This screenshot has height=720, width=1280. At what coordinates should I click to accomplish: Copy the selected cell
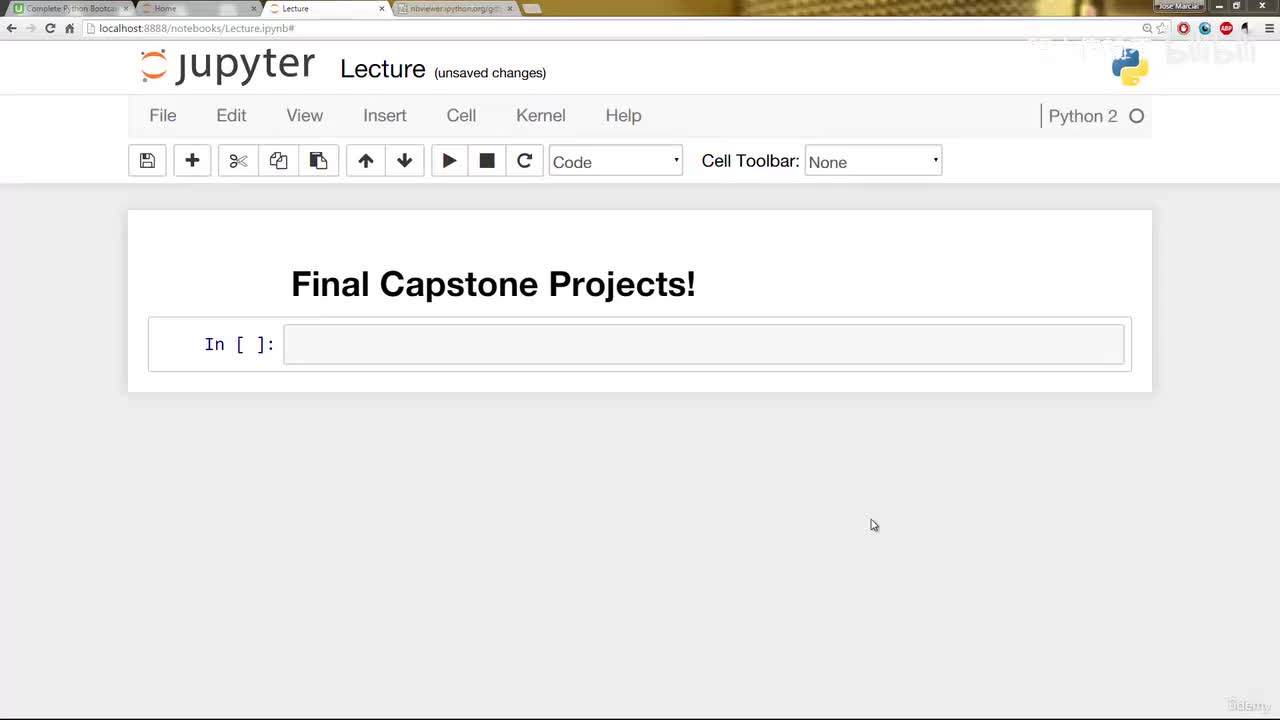[278, 161]
